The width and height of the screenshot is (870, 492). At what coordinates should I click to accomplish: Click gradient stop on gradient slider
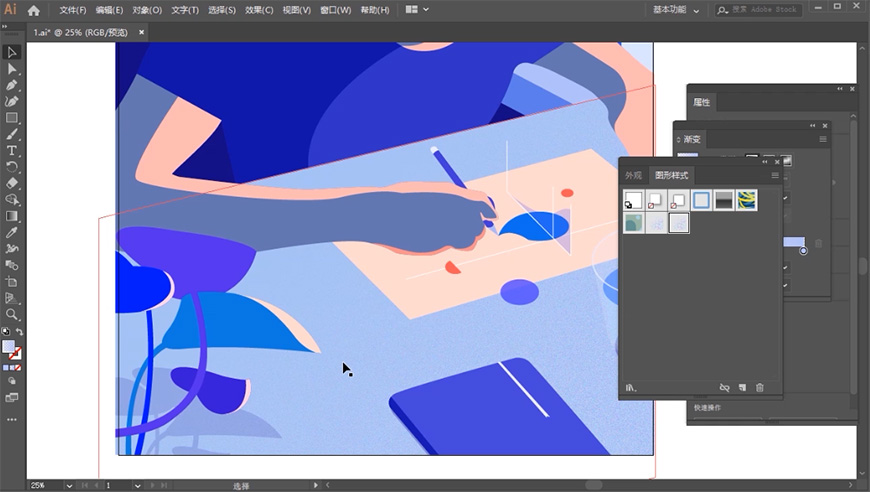803,251
